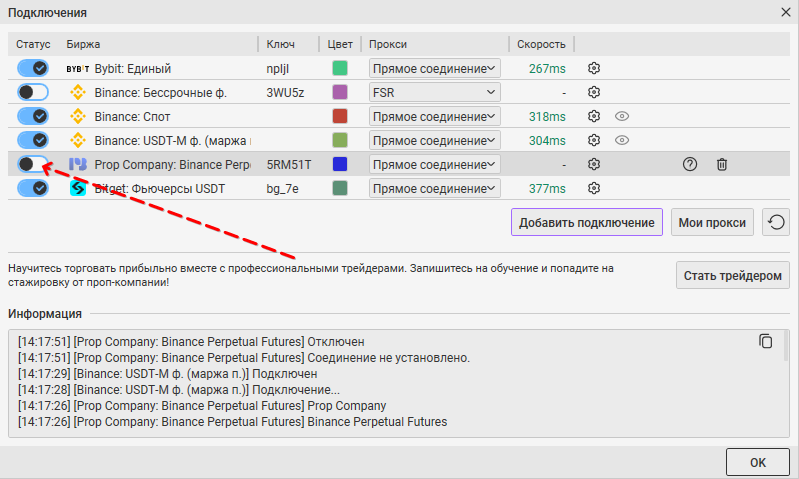Open settings gear for Binance: Бессрочные ф.
This screenshot has height=479, width=799.
594,92
